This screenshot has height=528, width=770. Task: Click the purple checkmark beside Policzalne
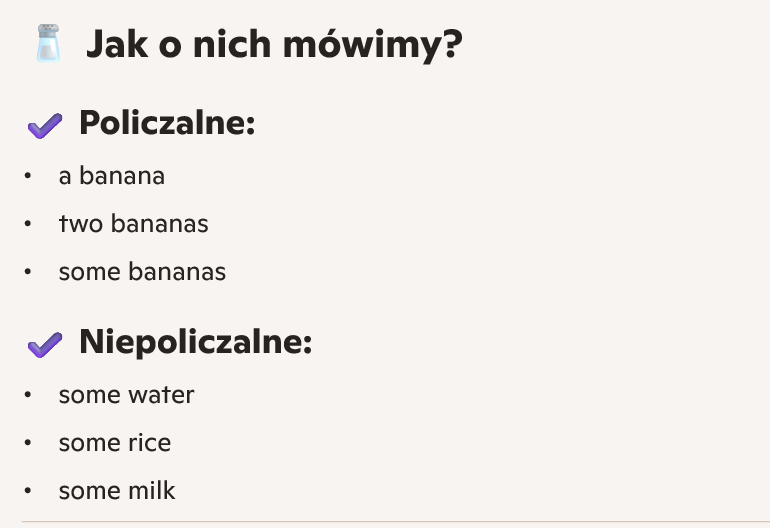pyautogui.click(x=45, y=125)
